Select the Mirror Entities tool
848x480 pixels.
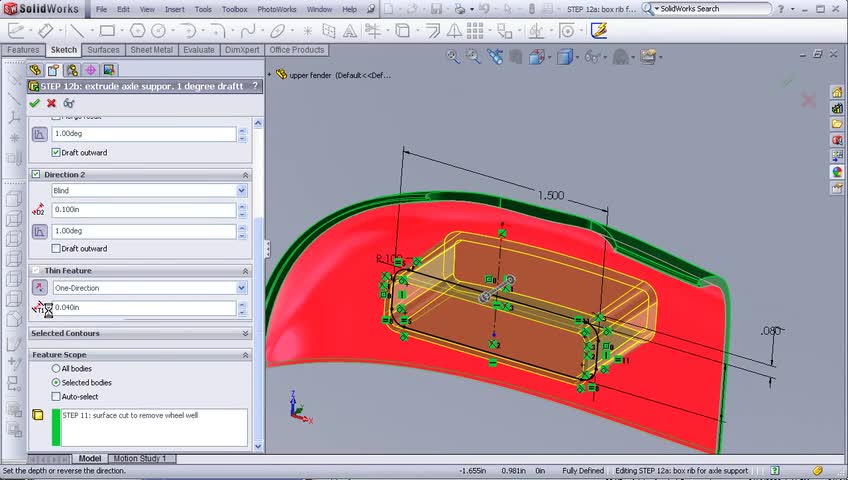coord(454,31)
